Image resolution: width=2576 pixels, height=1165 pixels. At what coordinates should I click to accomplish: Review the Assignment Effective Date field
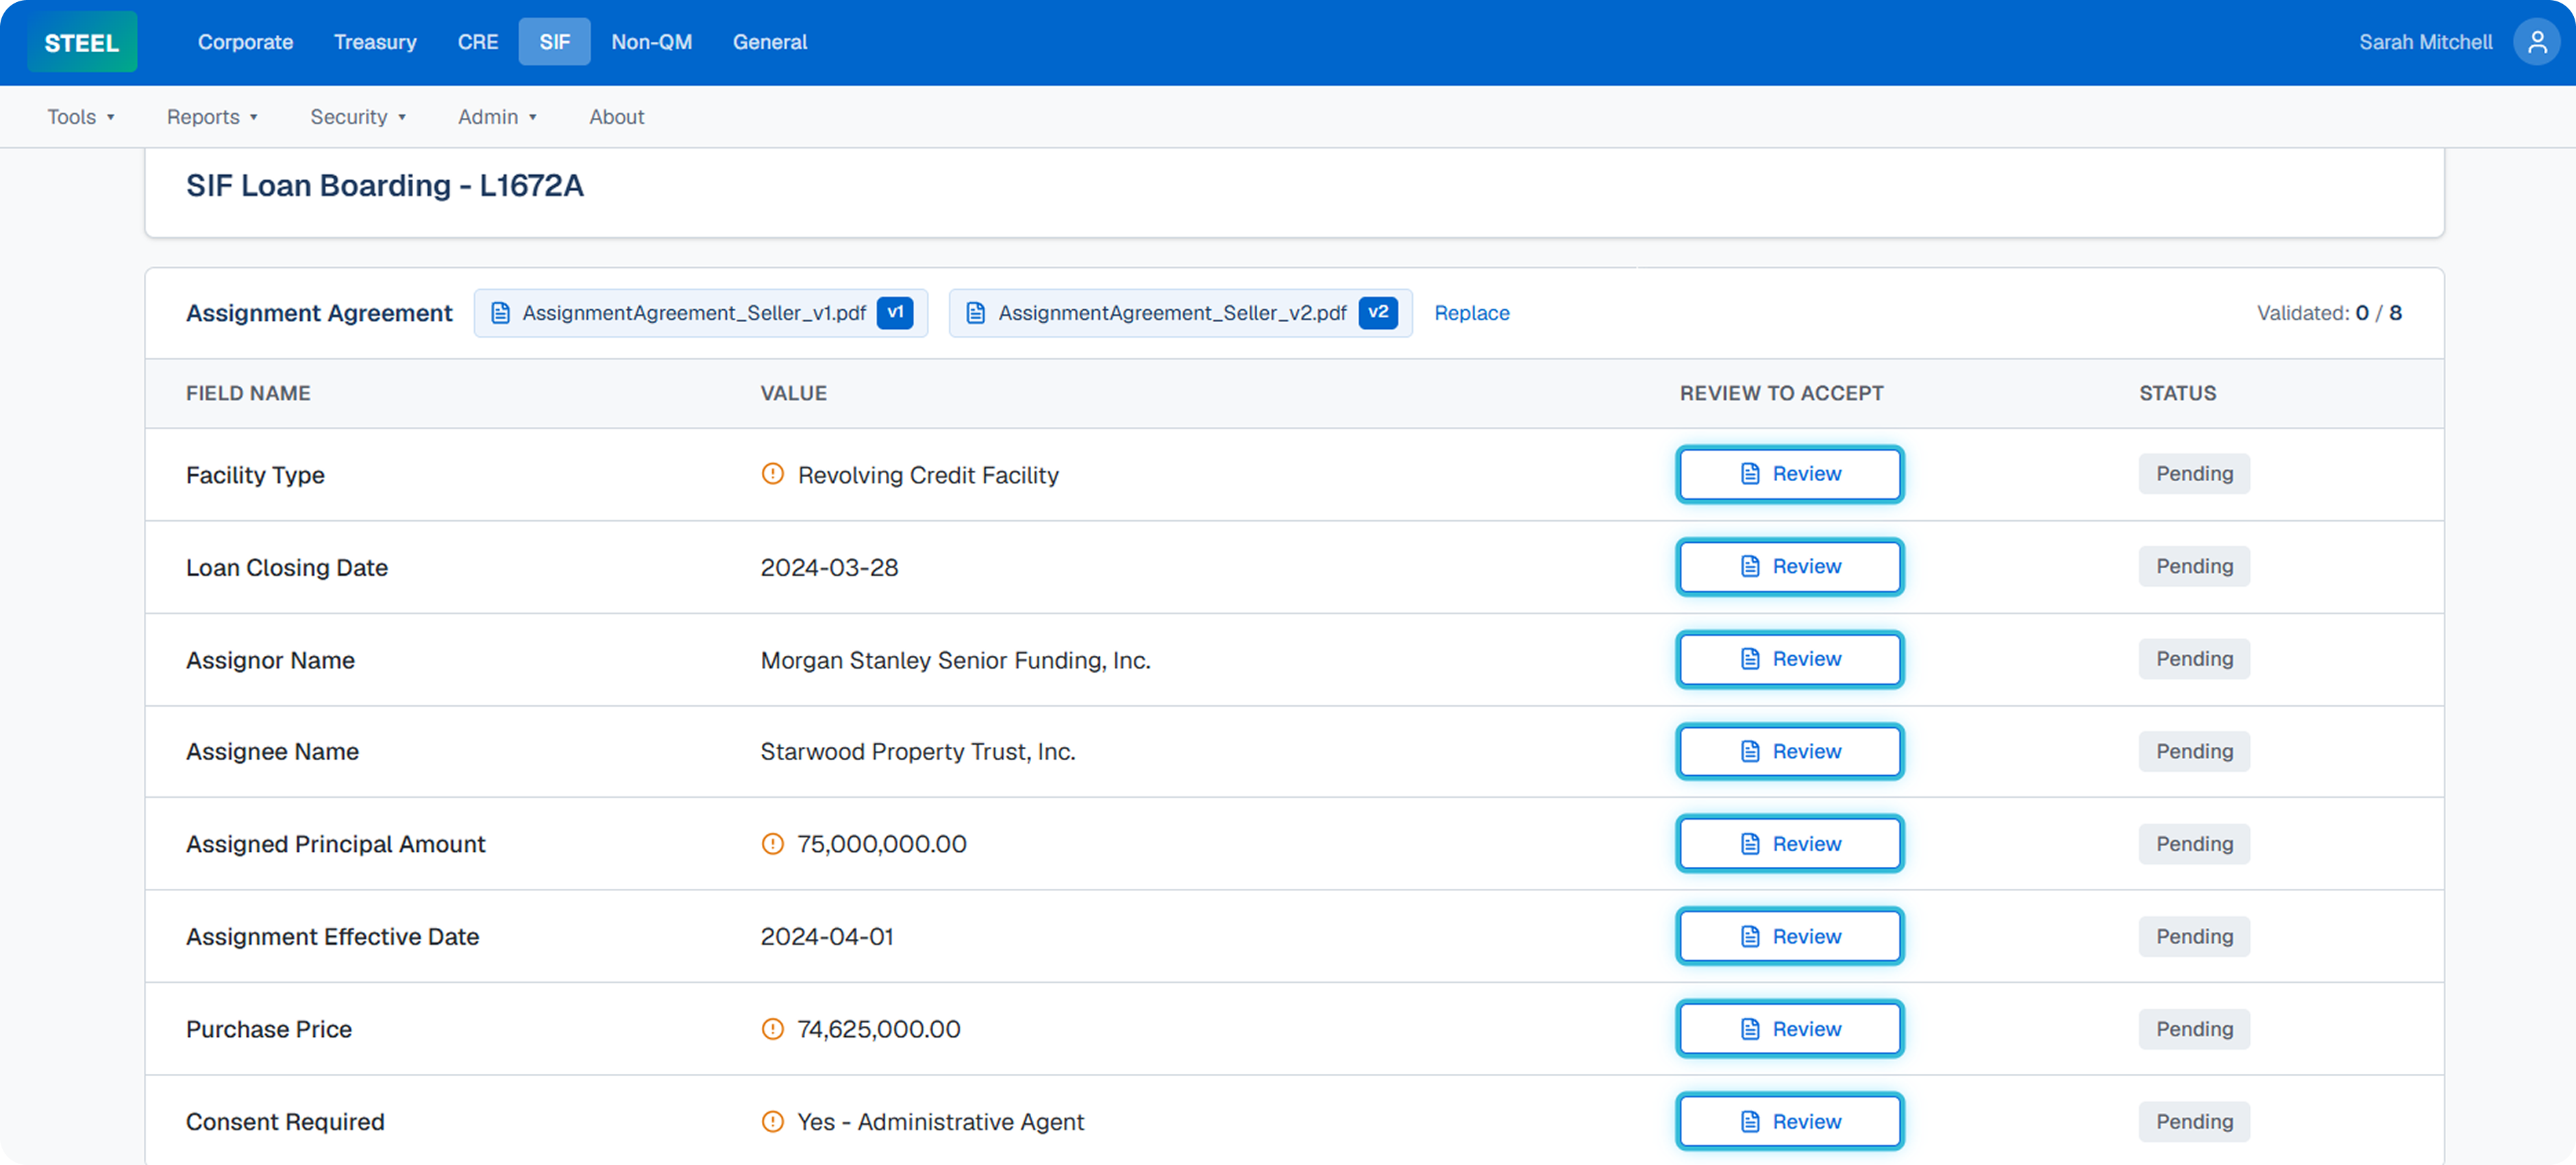[1790, 937]
